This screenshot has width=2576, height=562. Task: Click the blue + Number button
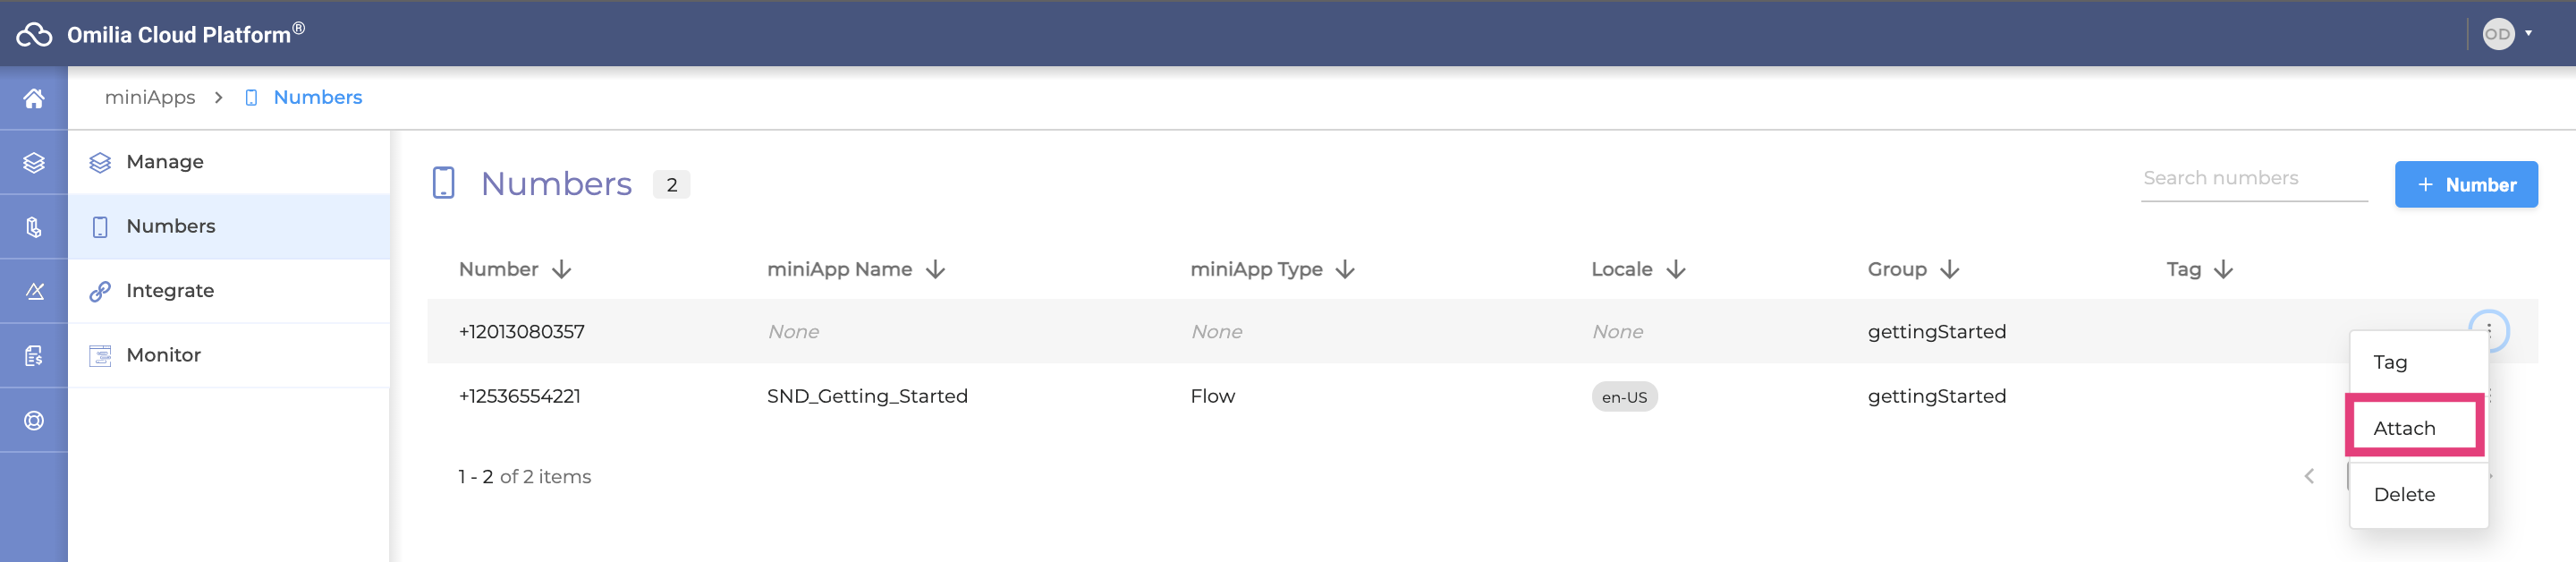pyautogui.click(x=2465, y=185)
